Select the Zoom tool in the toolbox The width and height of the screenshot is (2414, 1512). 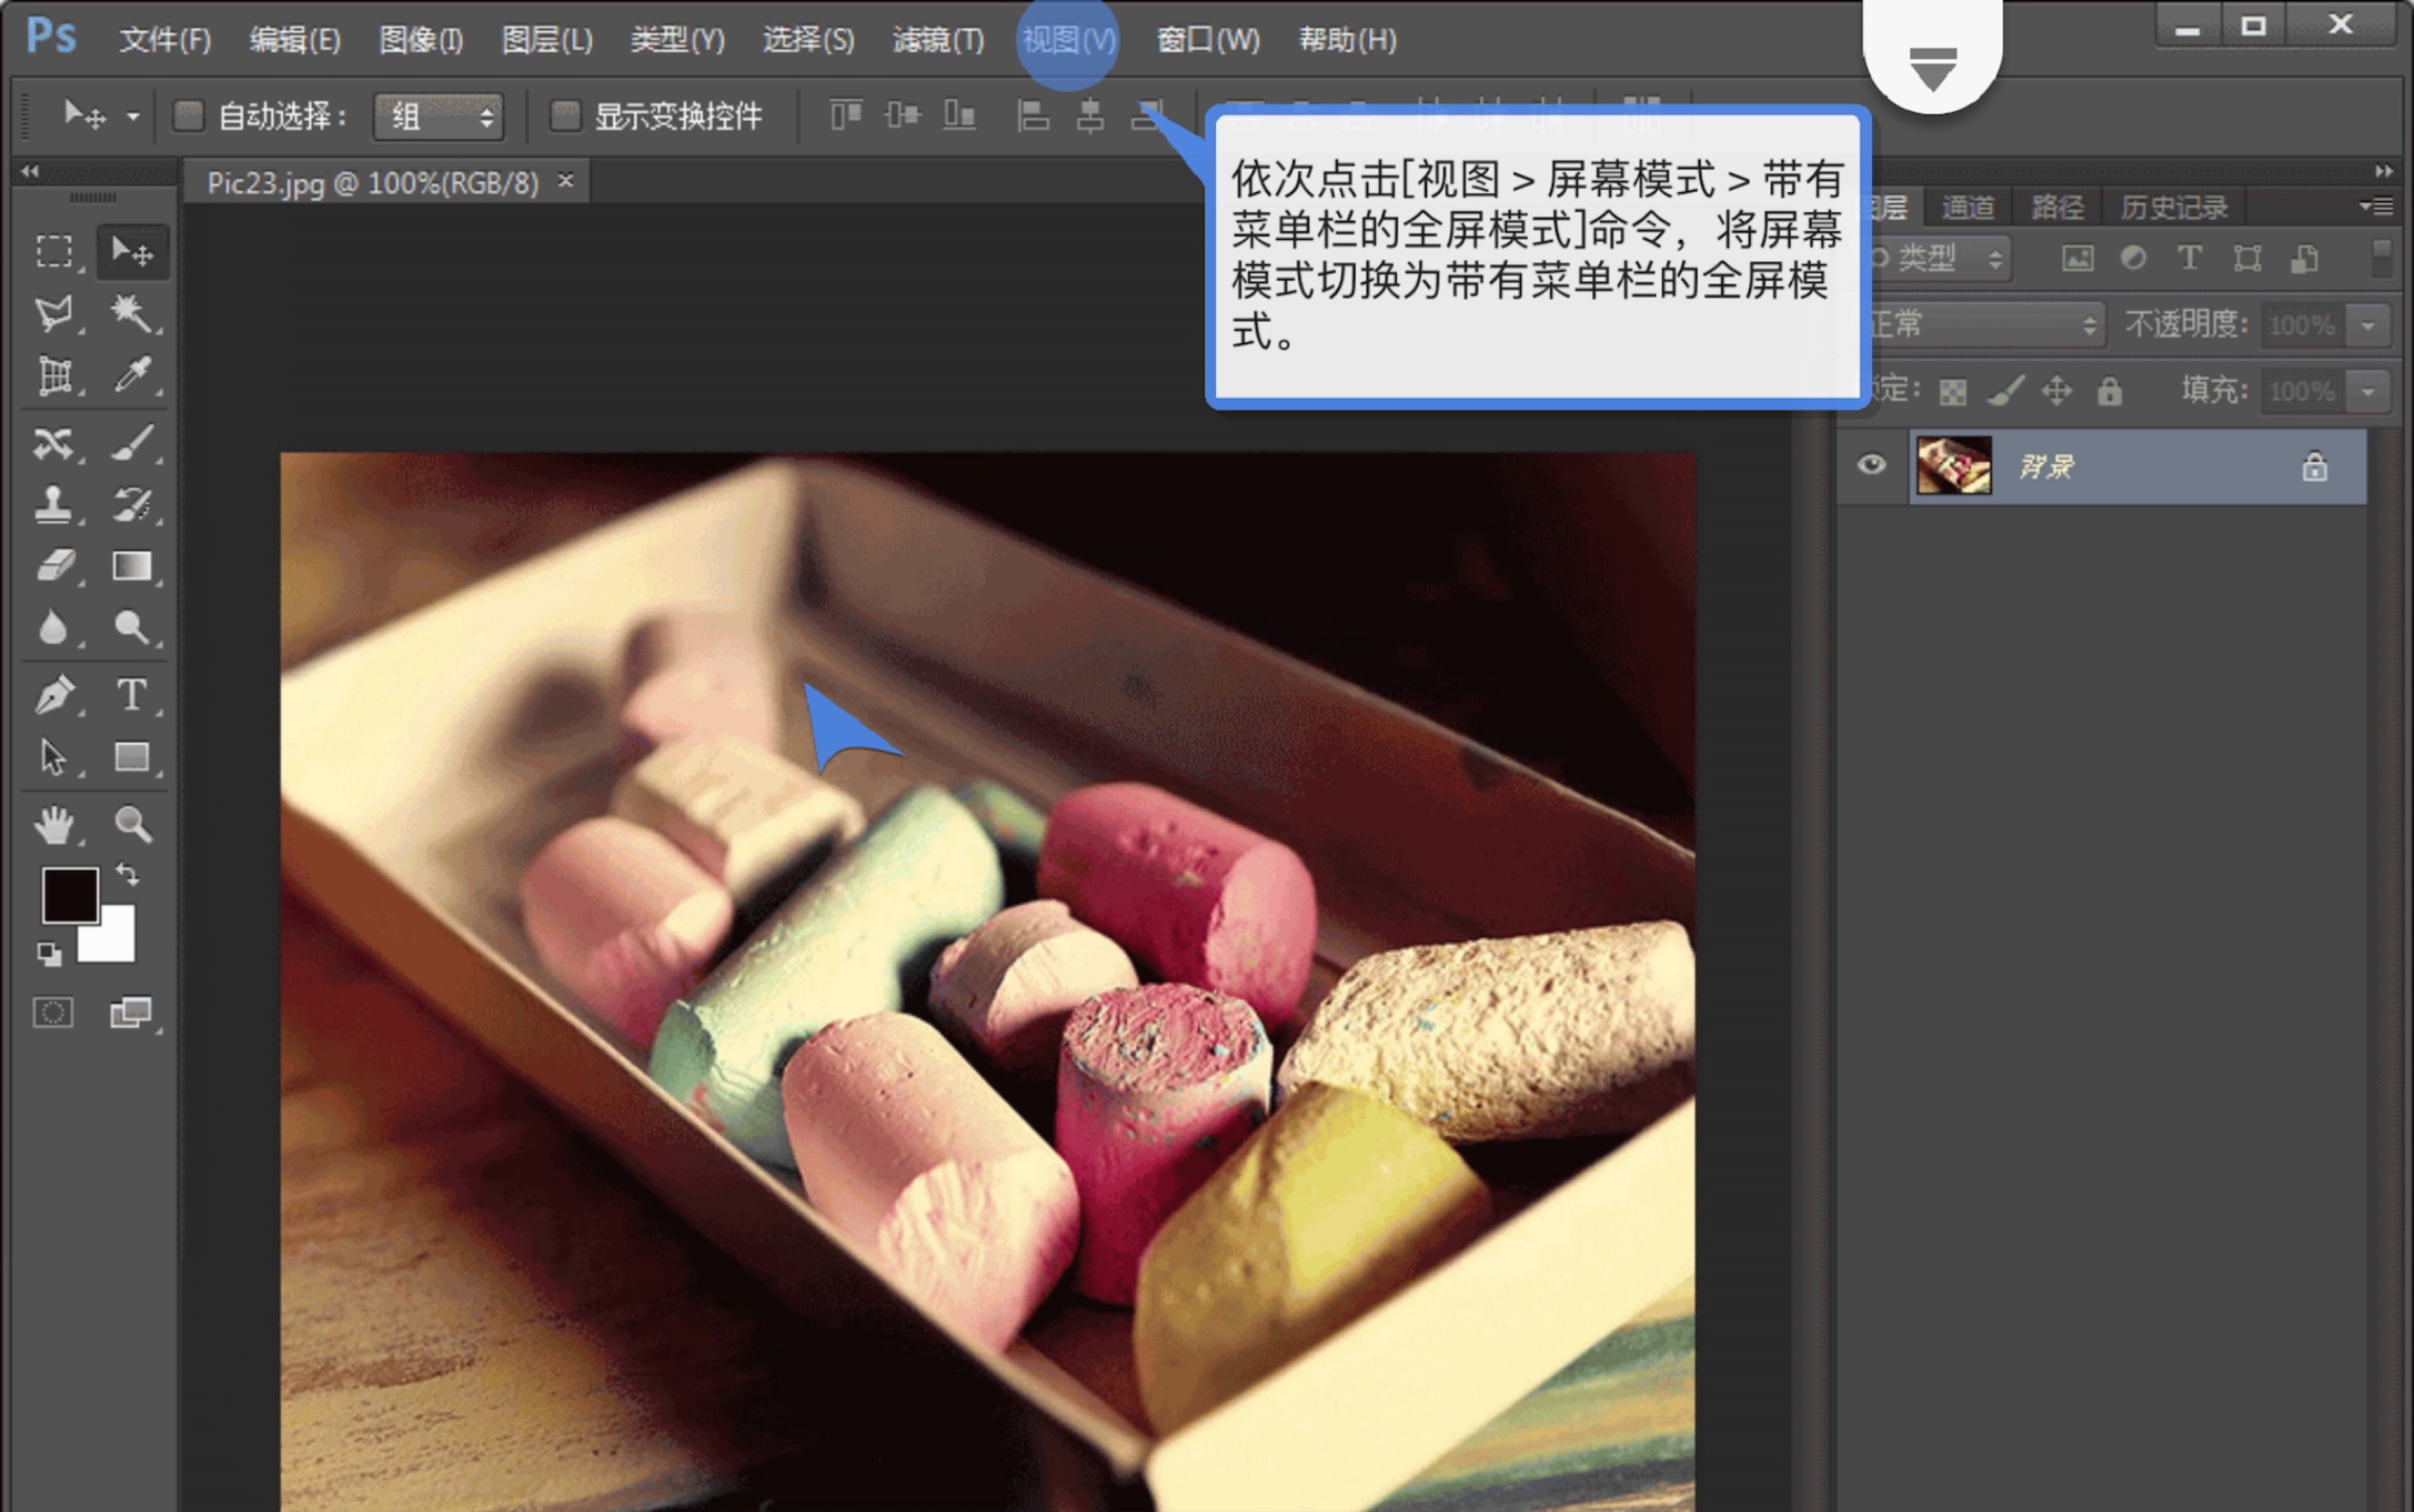[133, 822]
